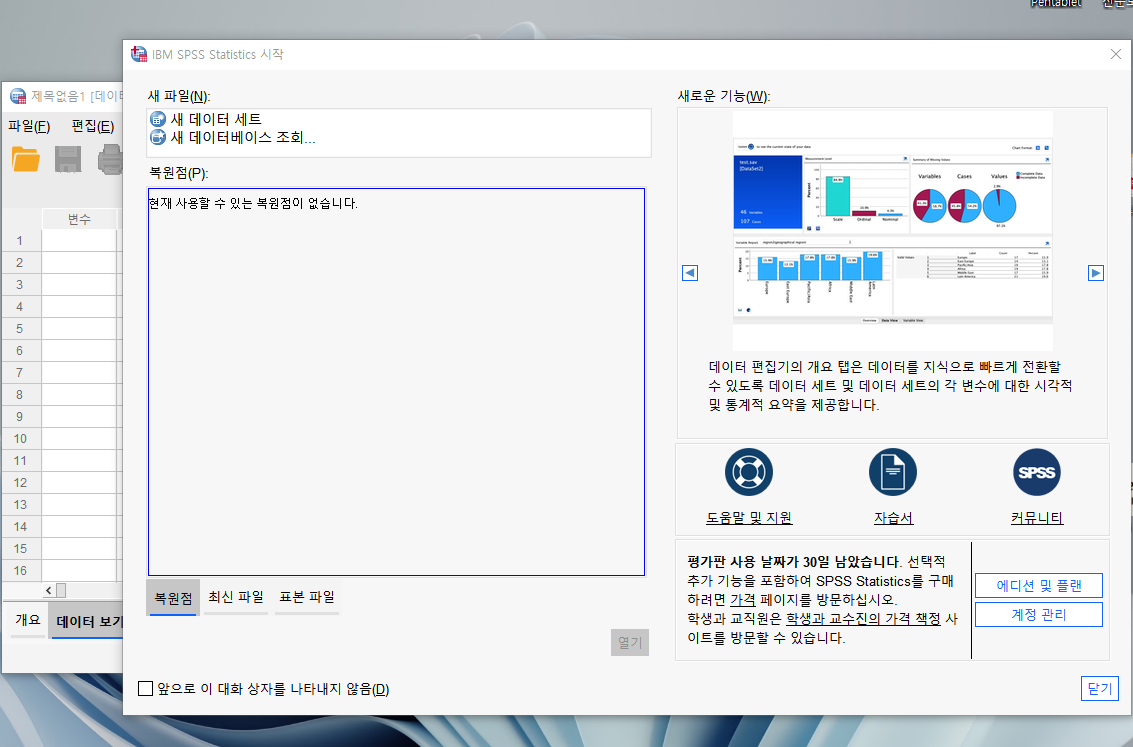Click the 에디션 및 플랜 button

[x=1038, y=585]
